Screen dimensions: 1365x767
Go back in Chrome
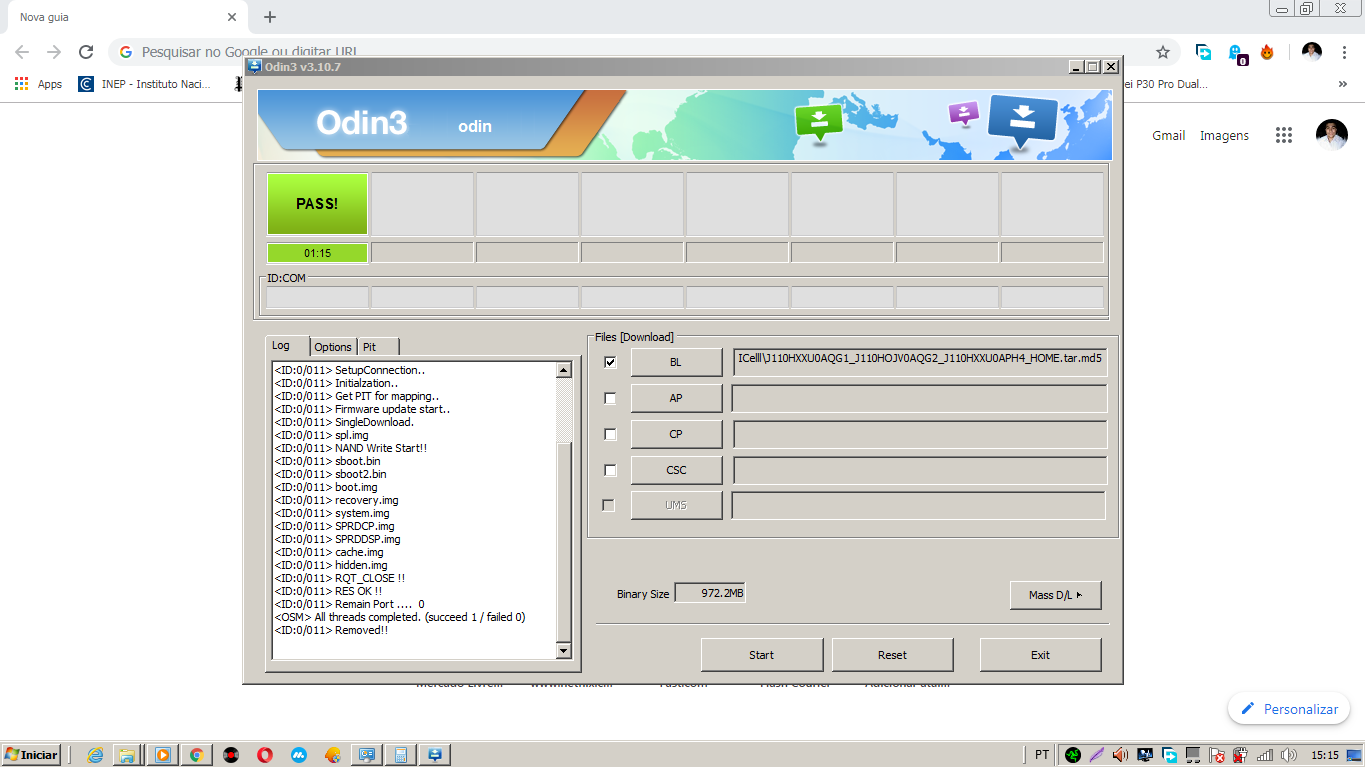22,52
